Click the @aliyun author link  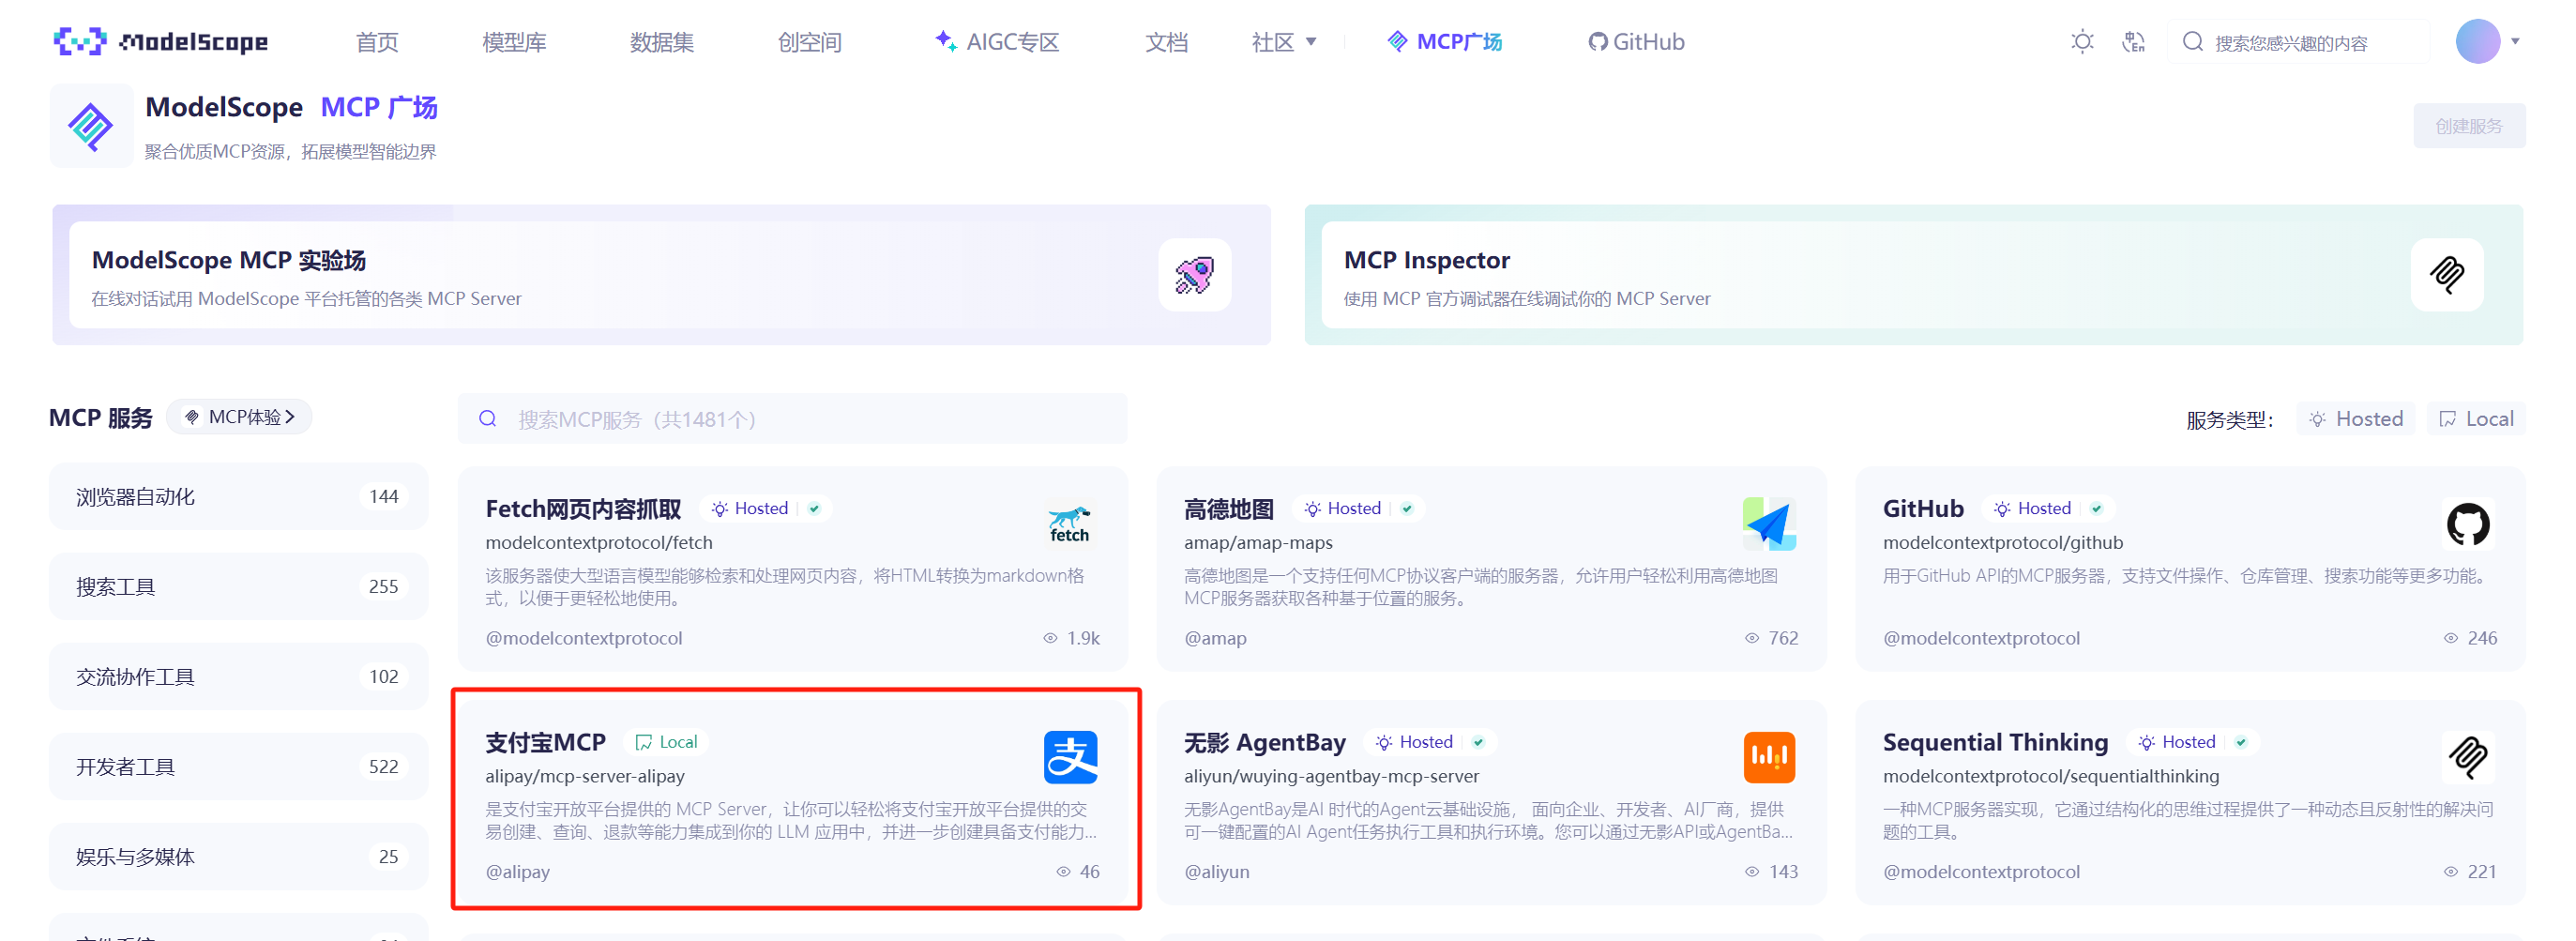pyautogui.click(x=1217, y=872)
